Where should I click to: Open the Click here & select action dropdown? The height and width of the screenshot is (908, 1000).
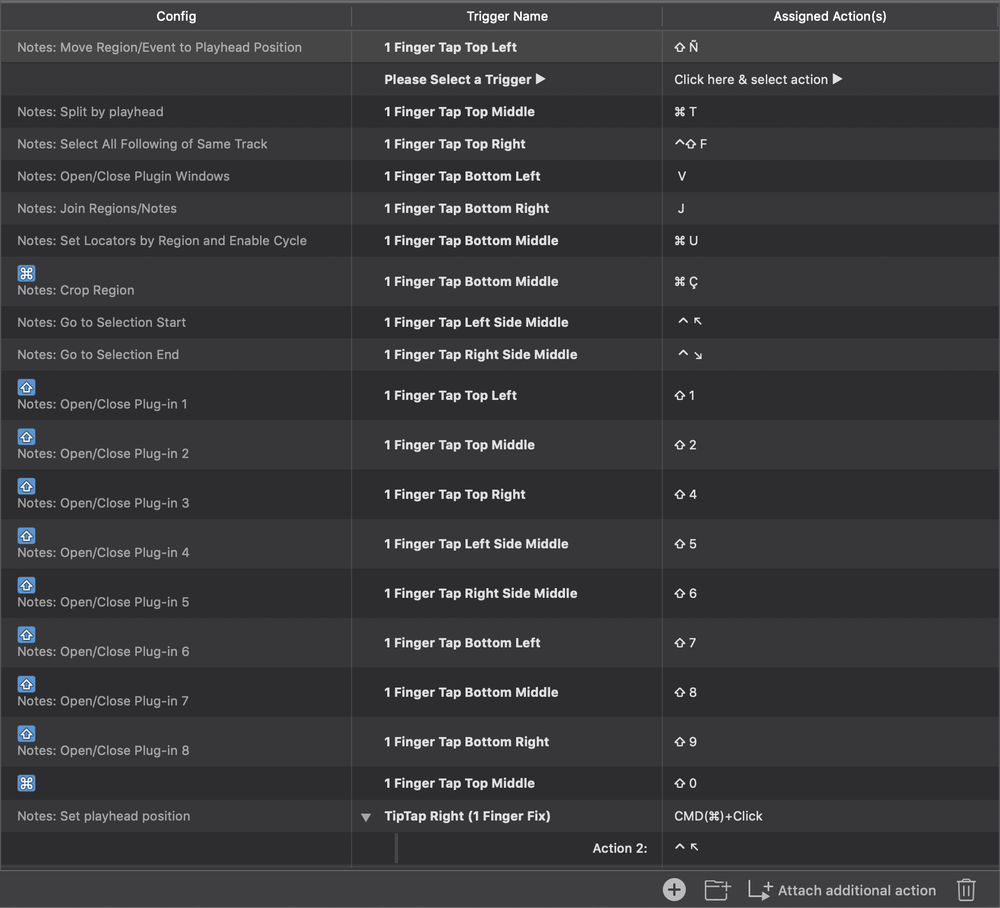tap(758, 79)
